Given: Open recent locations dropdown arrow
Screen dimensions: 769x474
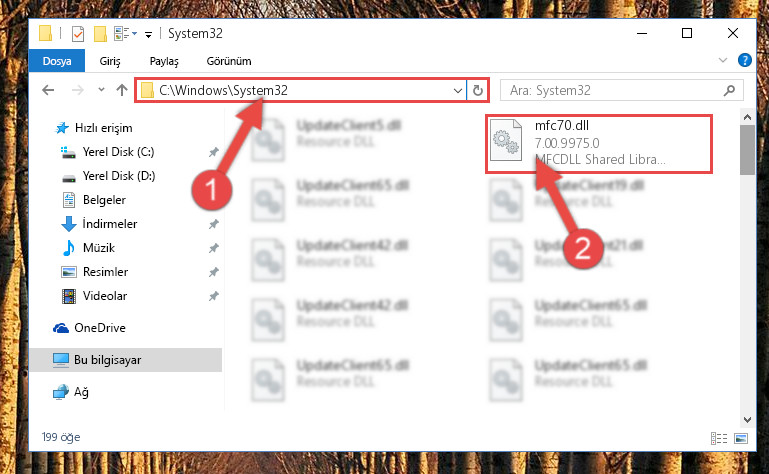Looking at the screenshot, I should 101,90.
